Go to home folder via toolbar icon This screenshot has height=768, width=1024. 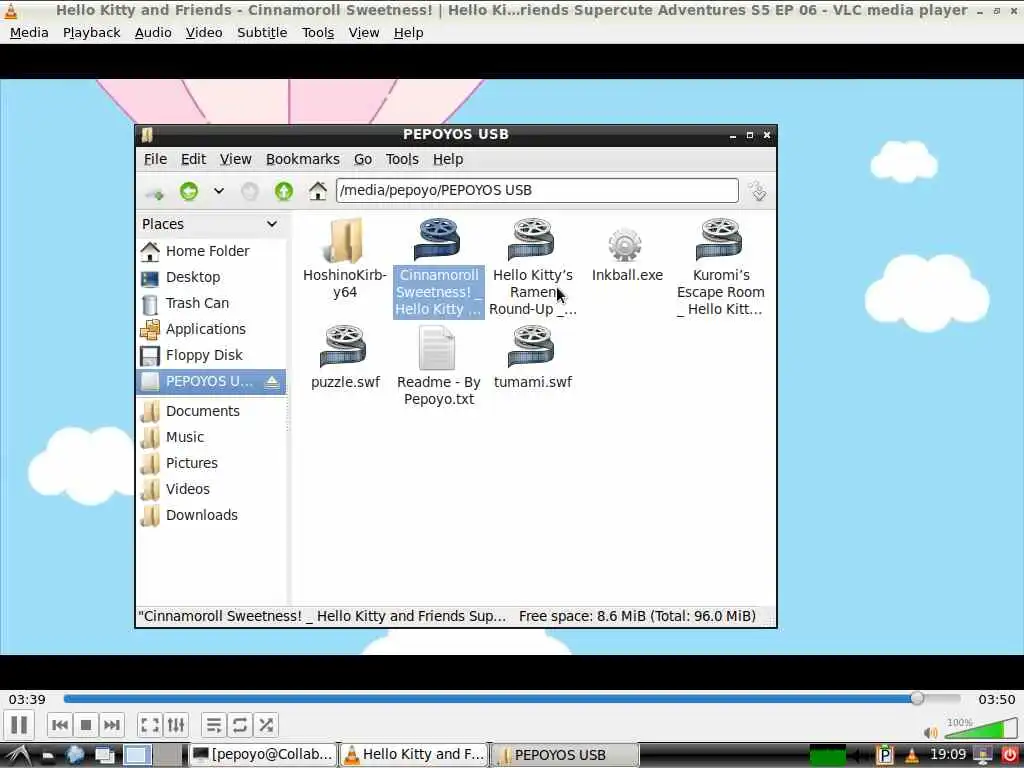pos(318,191)
